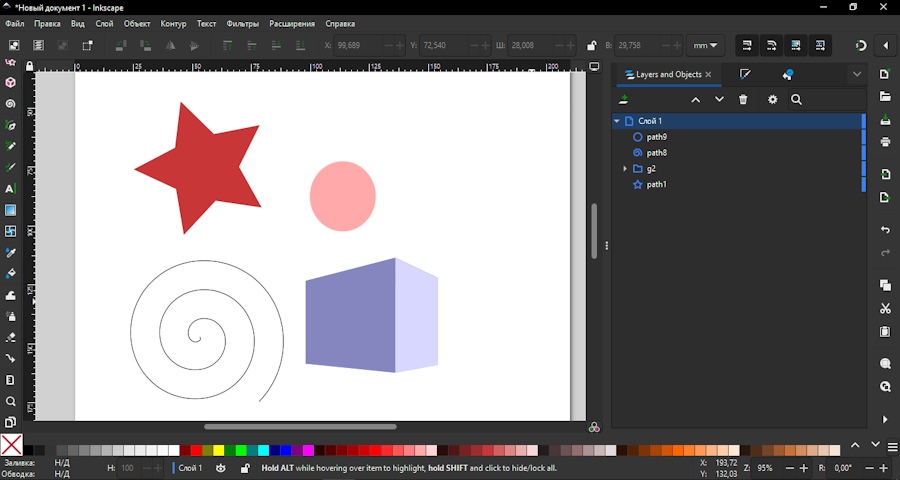
Task: Activate the Gradient tool
Action: 11,211
